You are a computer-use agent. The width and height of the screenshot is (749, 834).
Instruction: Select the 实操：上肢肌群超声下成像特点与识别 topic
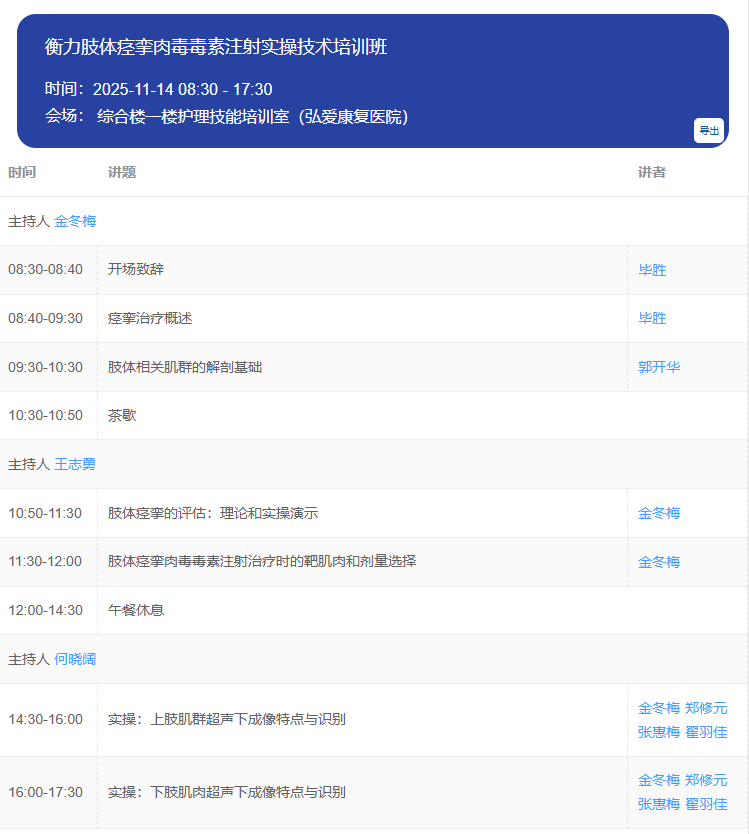227,719
